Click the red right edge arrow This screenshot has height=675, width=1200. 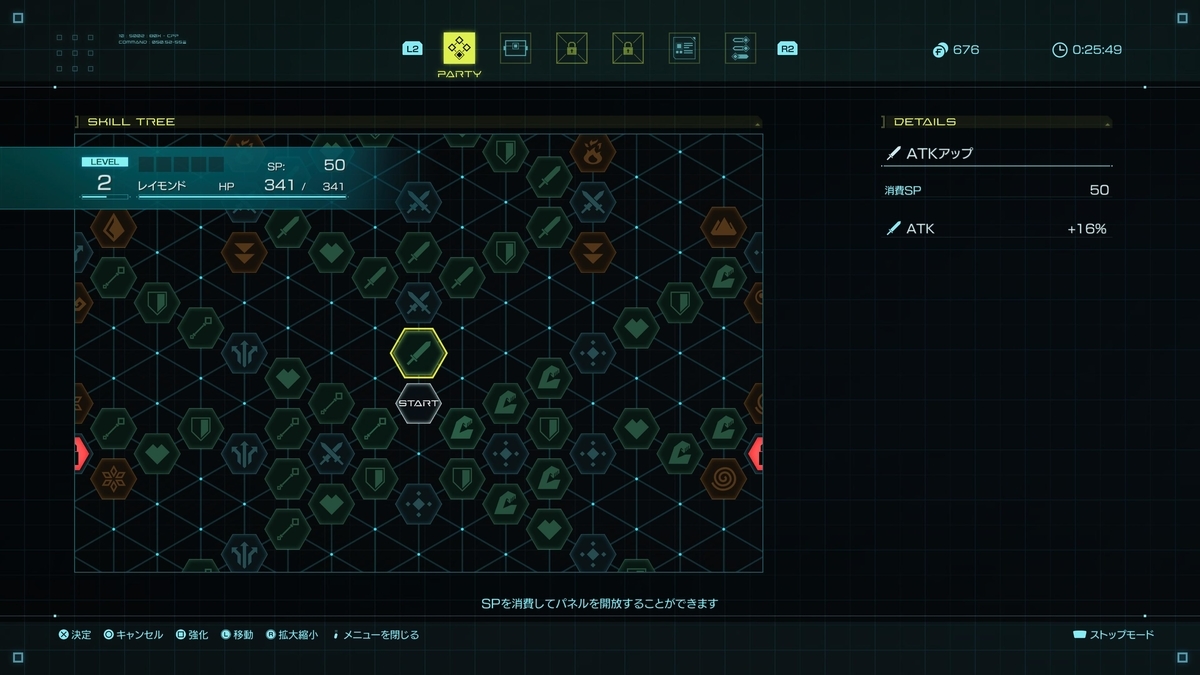coord(756,453)
